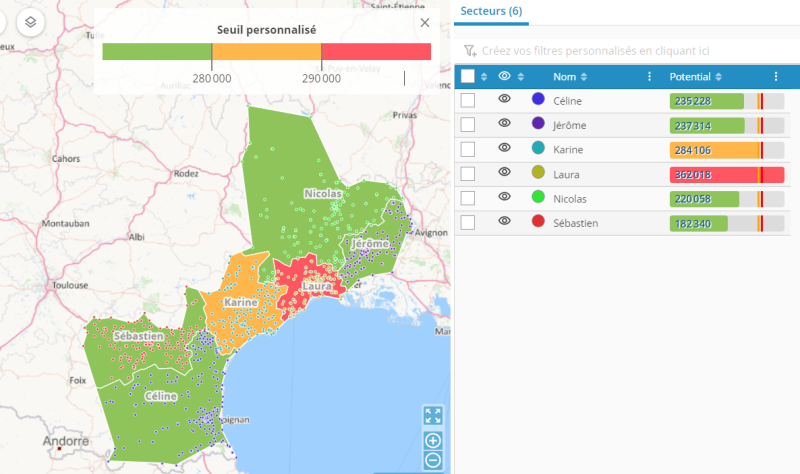
Task: Zoom out on the map
Action: coord(433,460)
